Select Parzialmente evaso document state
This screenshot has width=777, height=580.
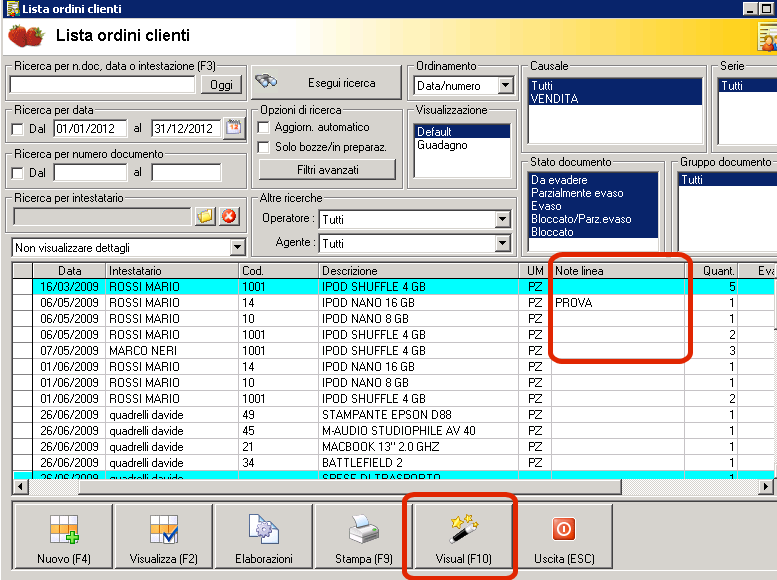[x=594, y=193]
